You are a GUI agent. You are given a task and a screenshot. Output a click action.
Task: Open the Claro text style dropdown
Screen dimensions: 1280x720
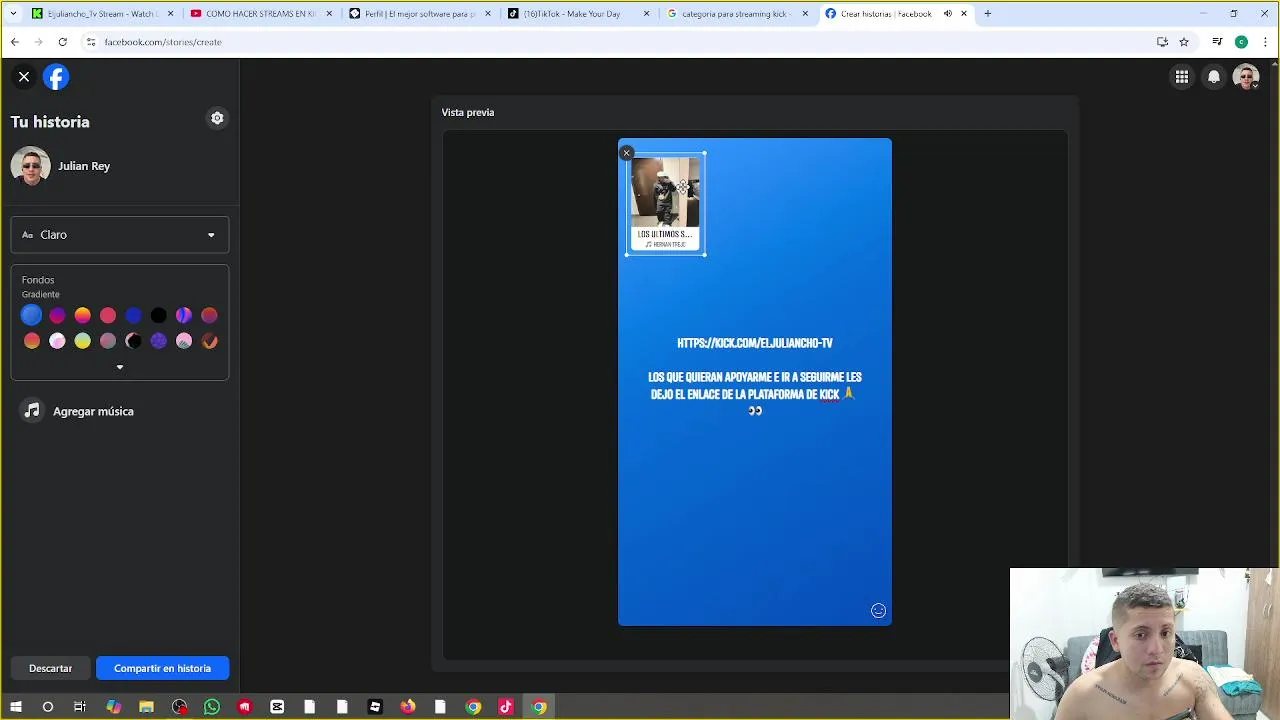tap(120, 235)
